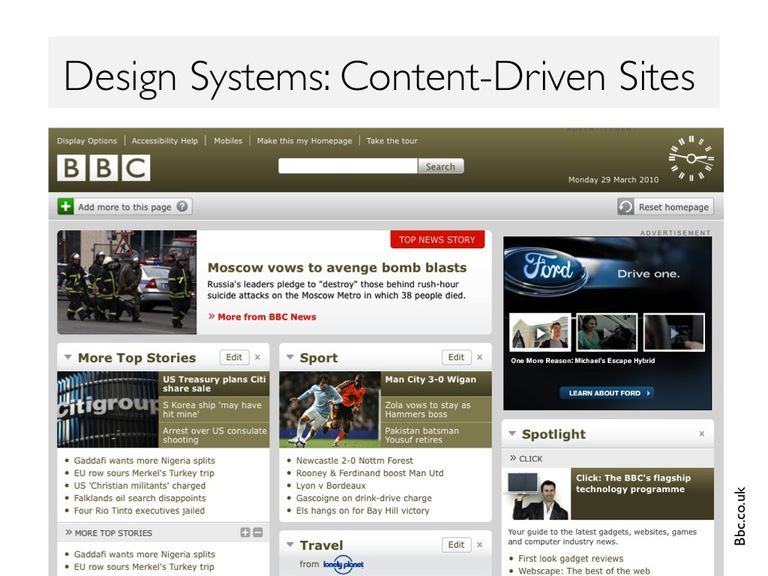
Task: Click the TOP NEWS STORY label
Action: 437,240
